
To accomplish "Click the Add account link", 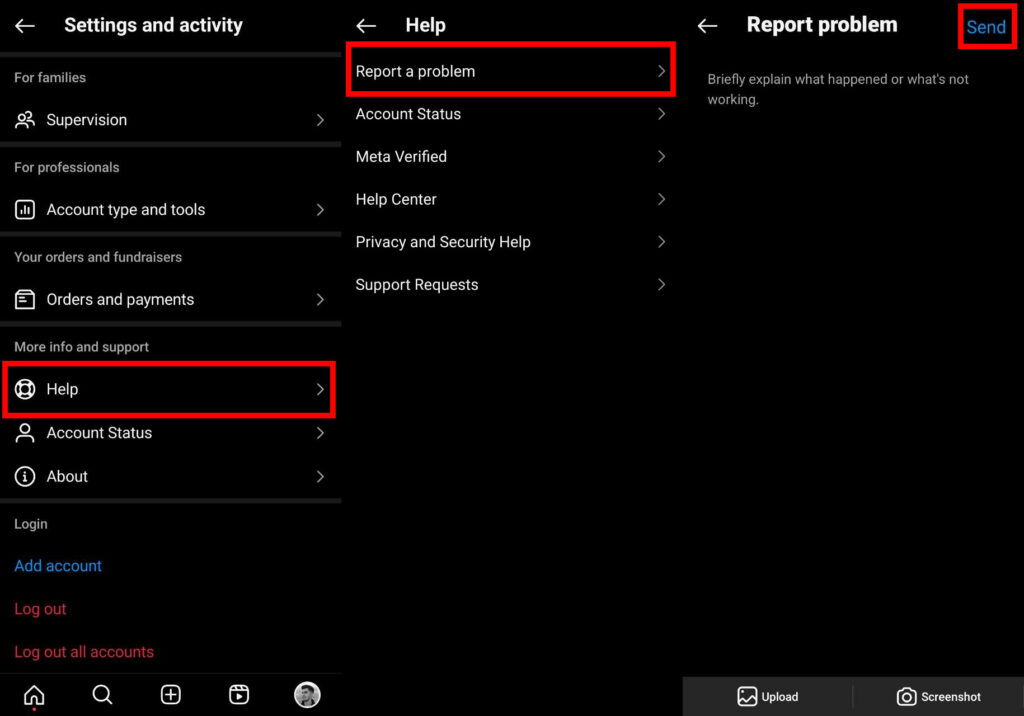I will (x=58, y=566).
